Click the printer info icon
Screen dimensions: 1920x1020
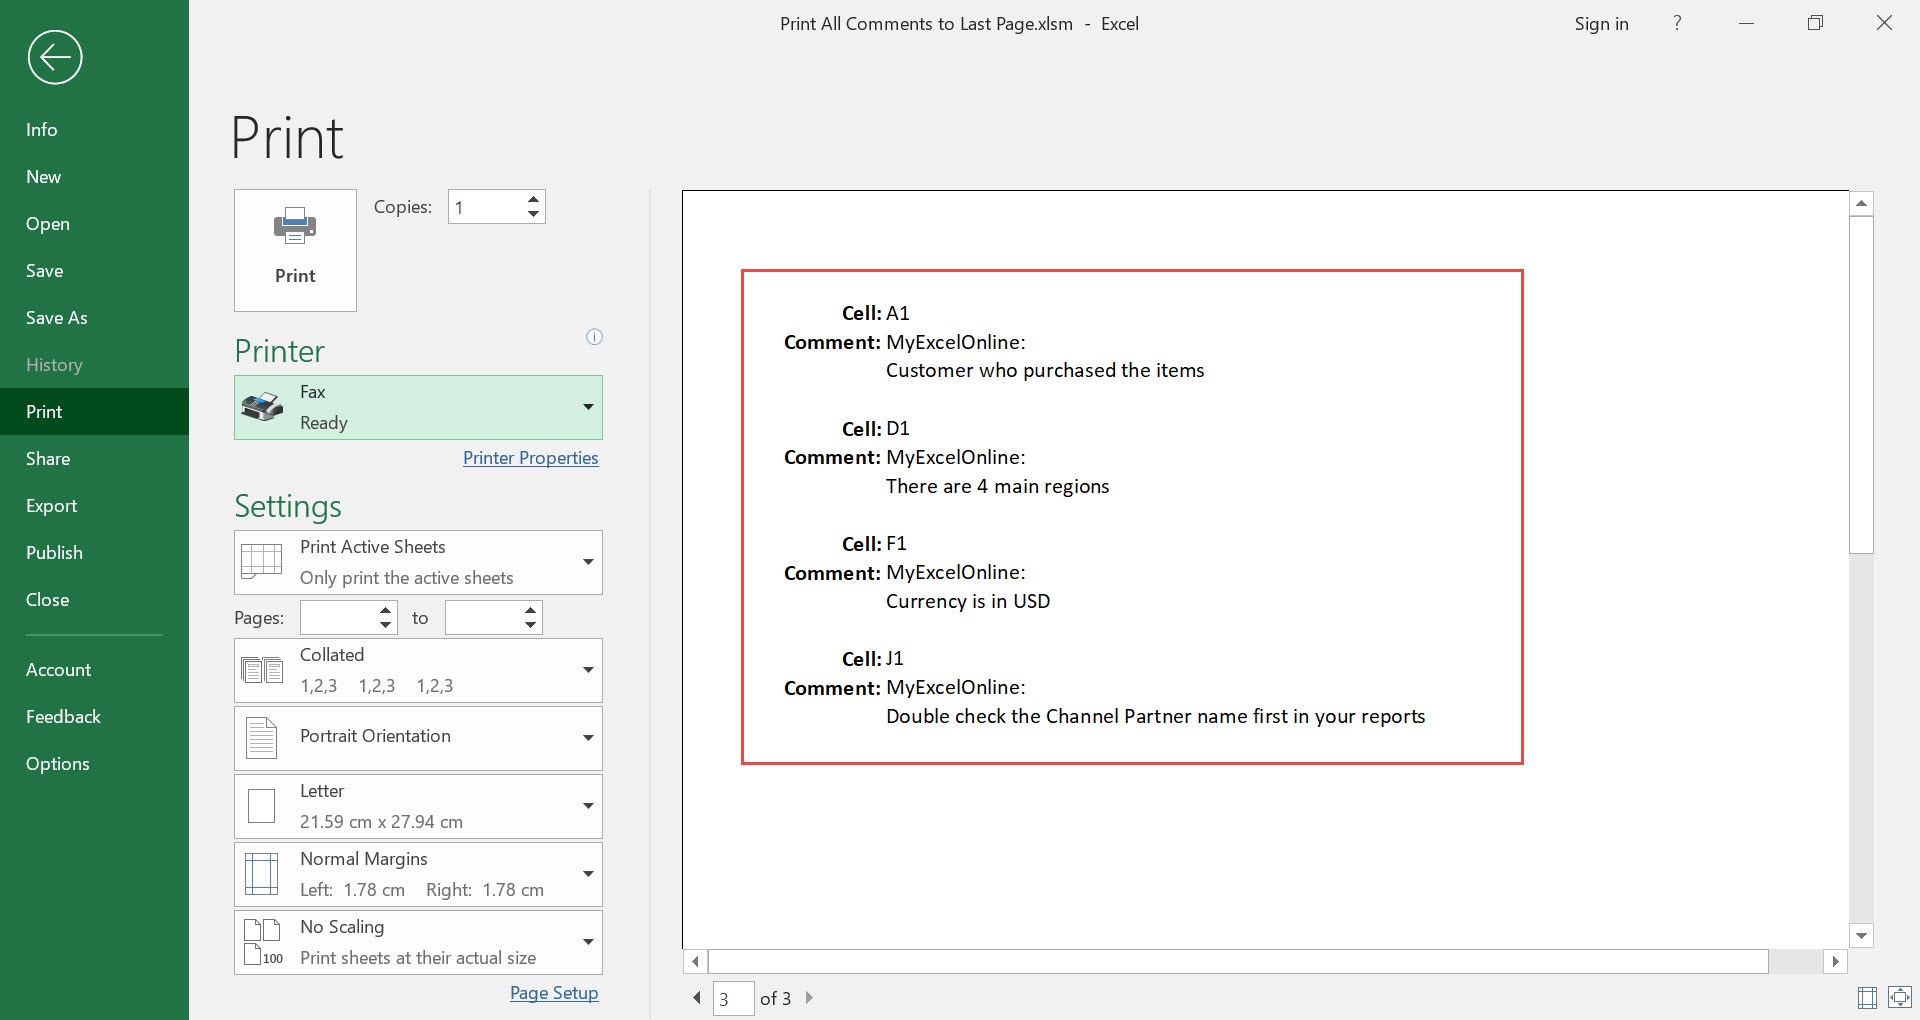click(594, 337)
